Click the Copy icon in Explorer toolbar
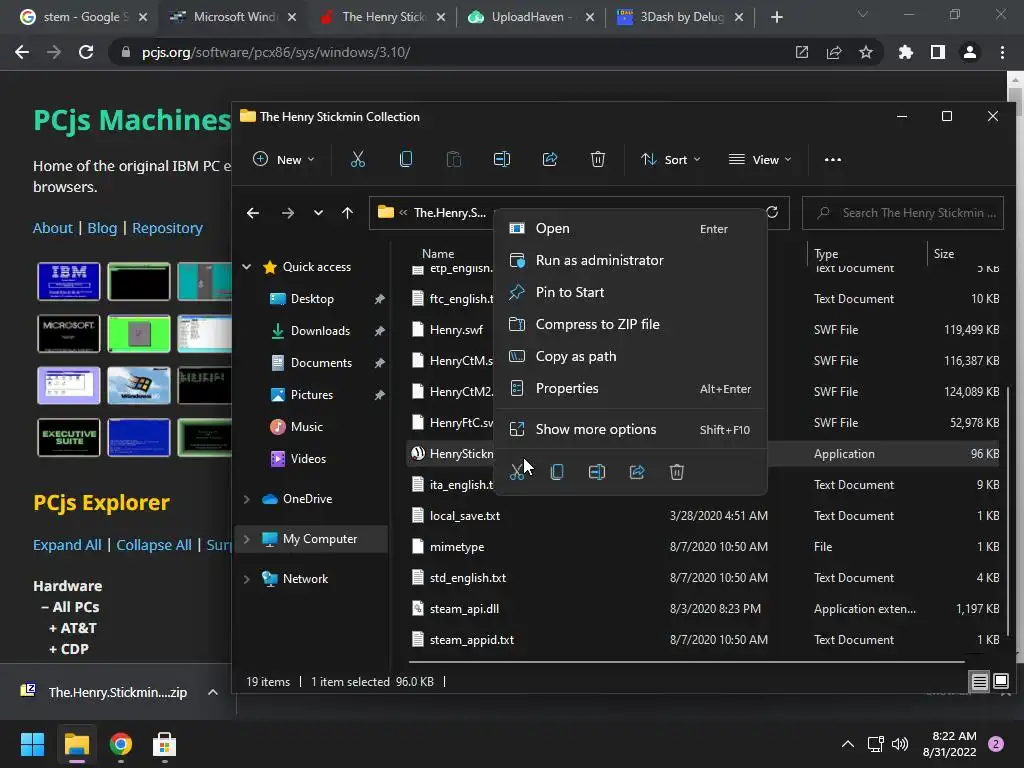1024x768 pixels. point(405,160)
